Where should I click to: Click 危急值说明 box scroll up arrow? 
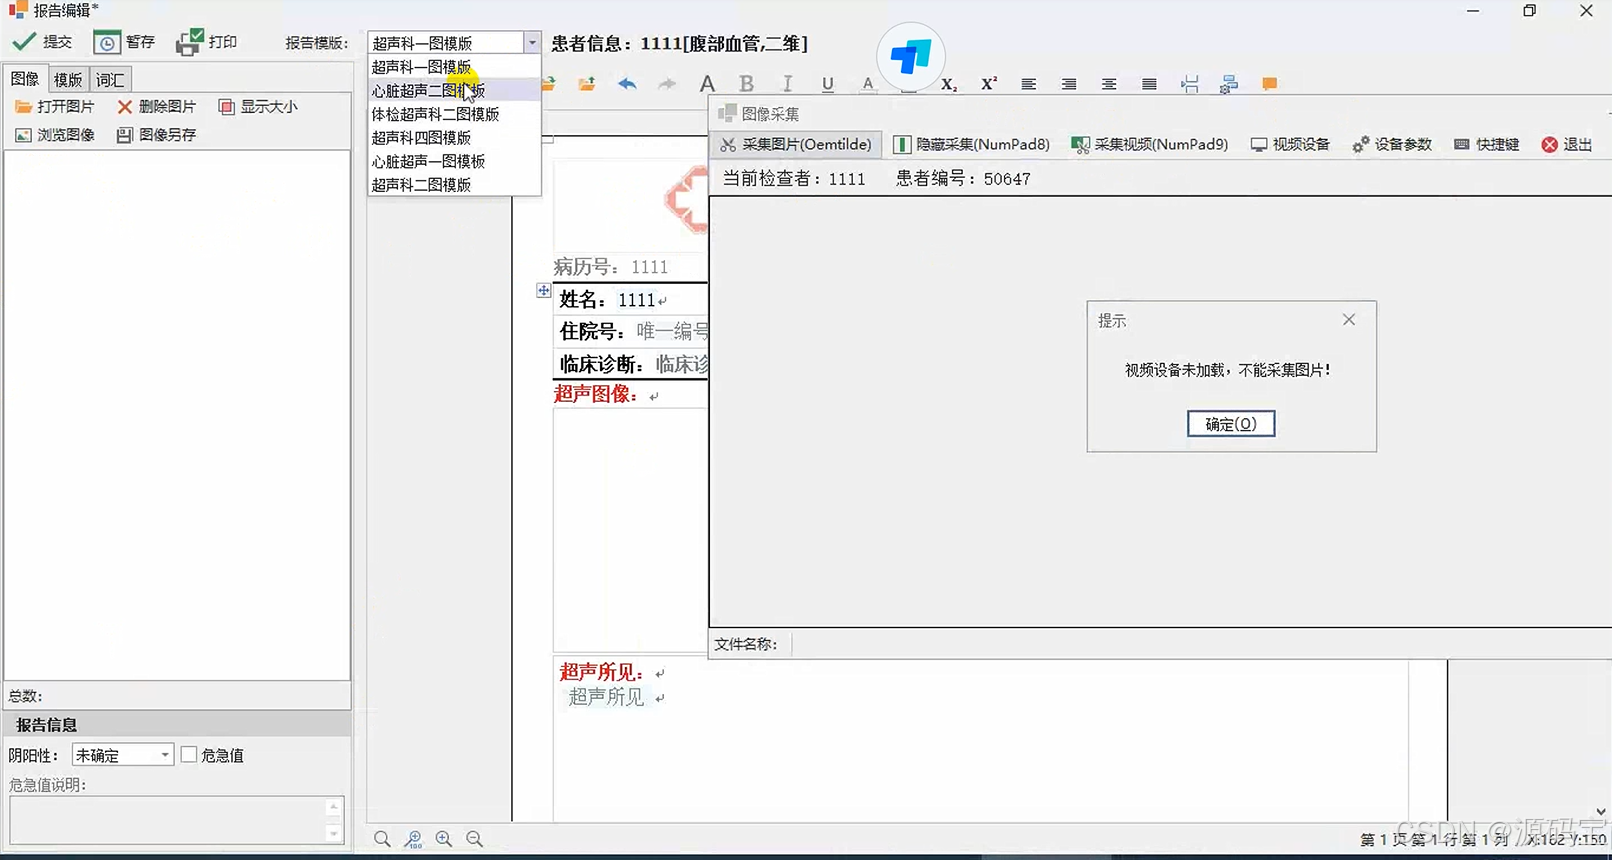(x=335, y=806)
